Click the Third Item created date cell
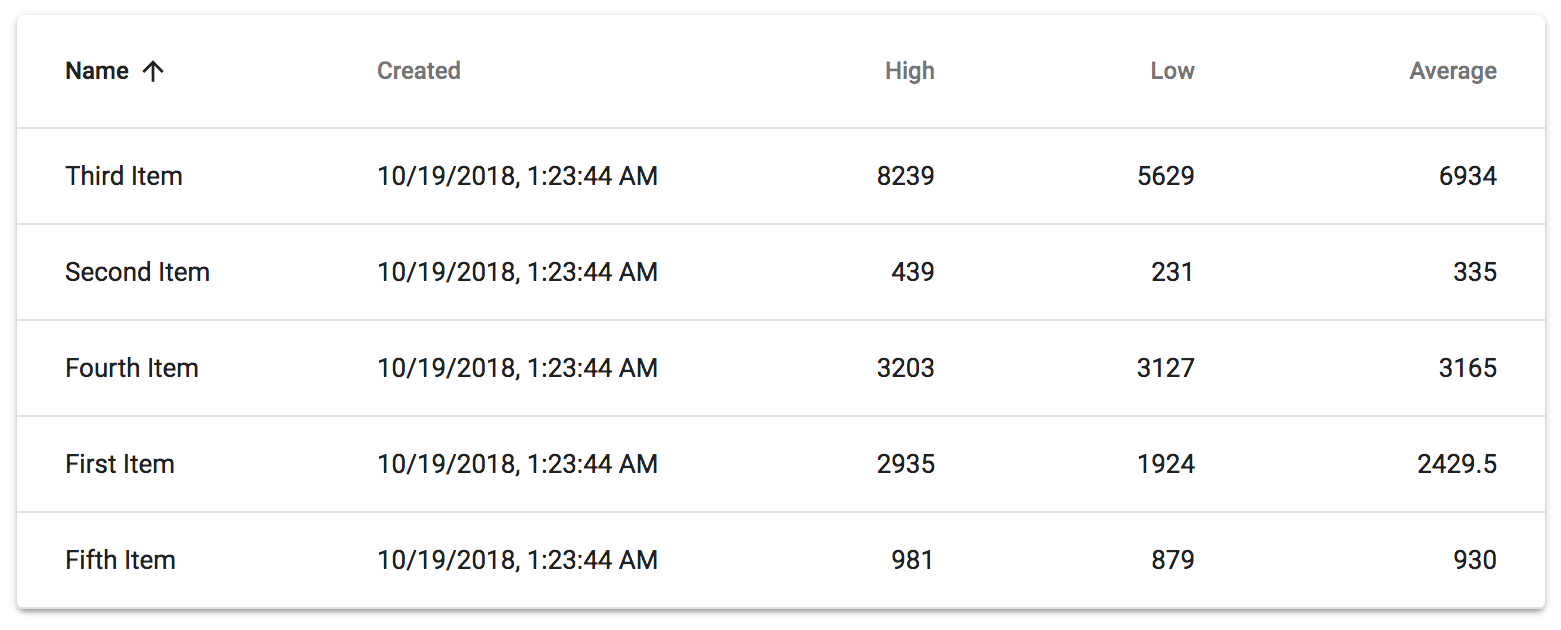 [x=517, y=177]
